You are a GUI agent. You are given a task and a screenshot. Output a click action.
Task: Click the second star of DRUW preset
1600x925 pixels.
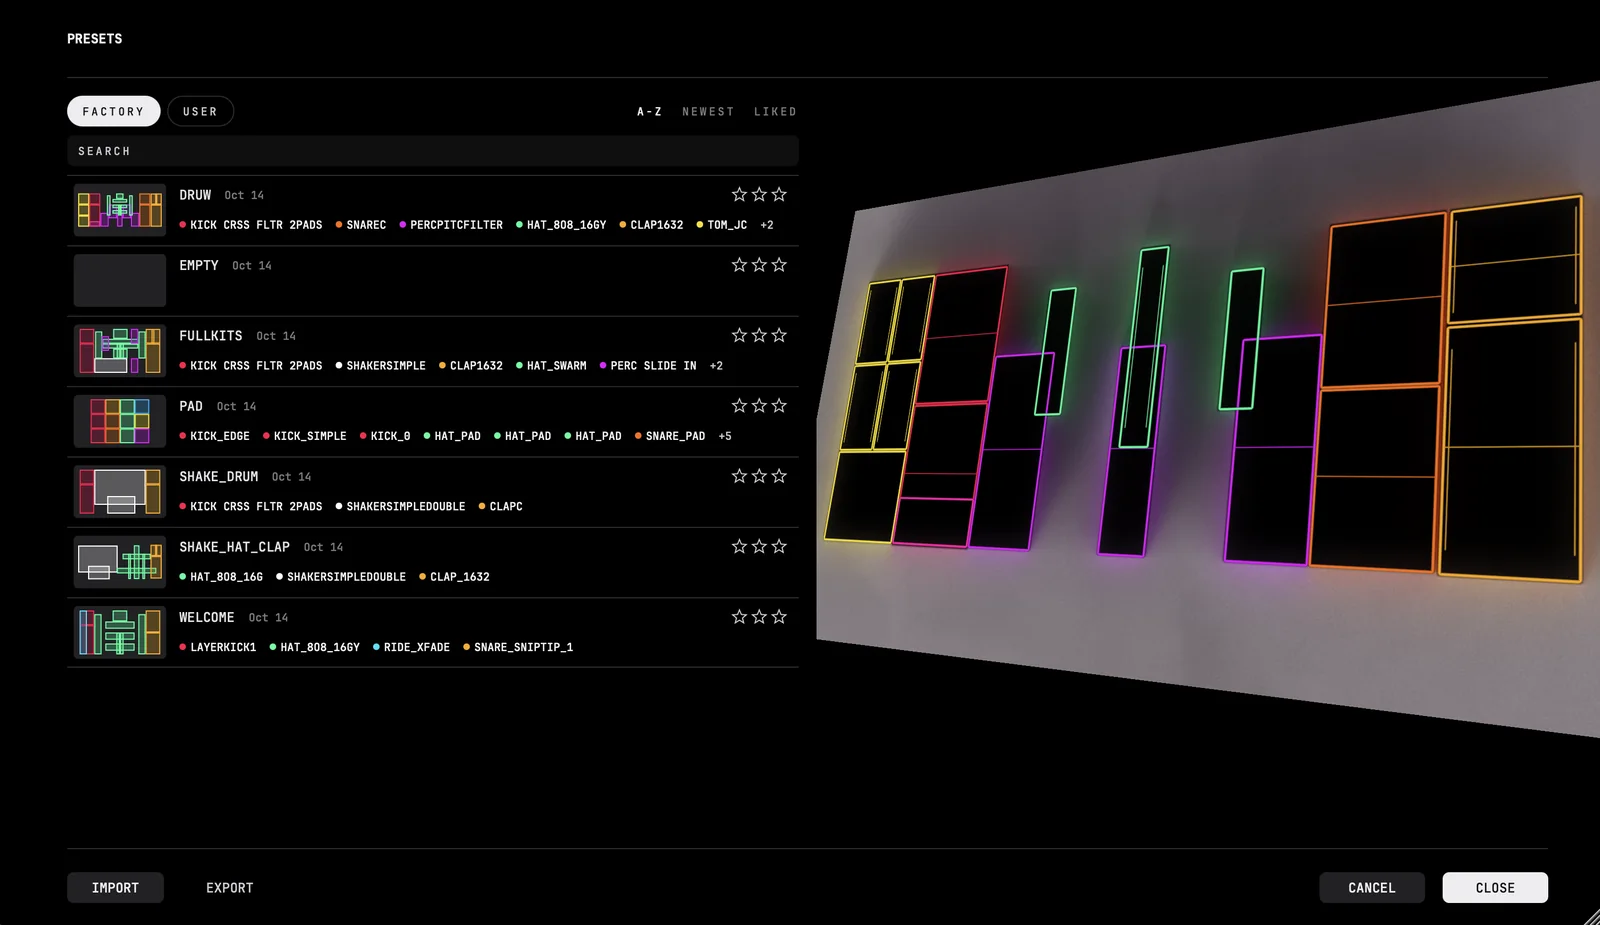(x=759, y=194)
